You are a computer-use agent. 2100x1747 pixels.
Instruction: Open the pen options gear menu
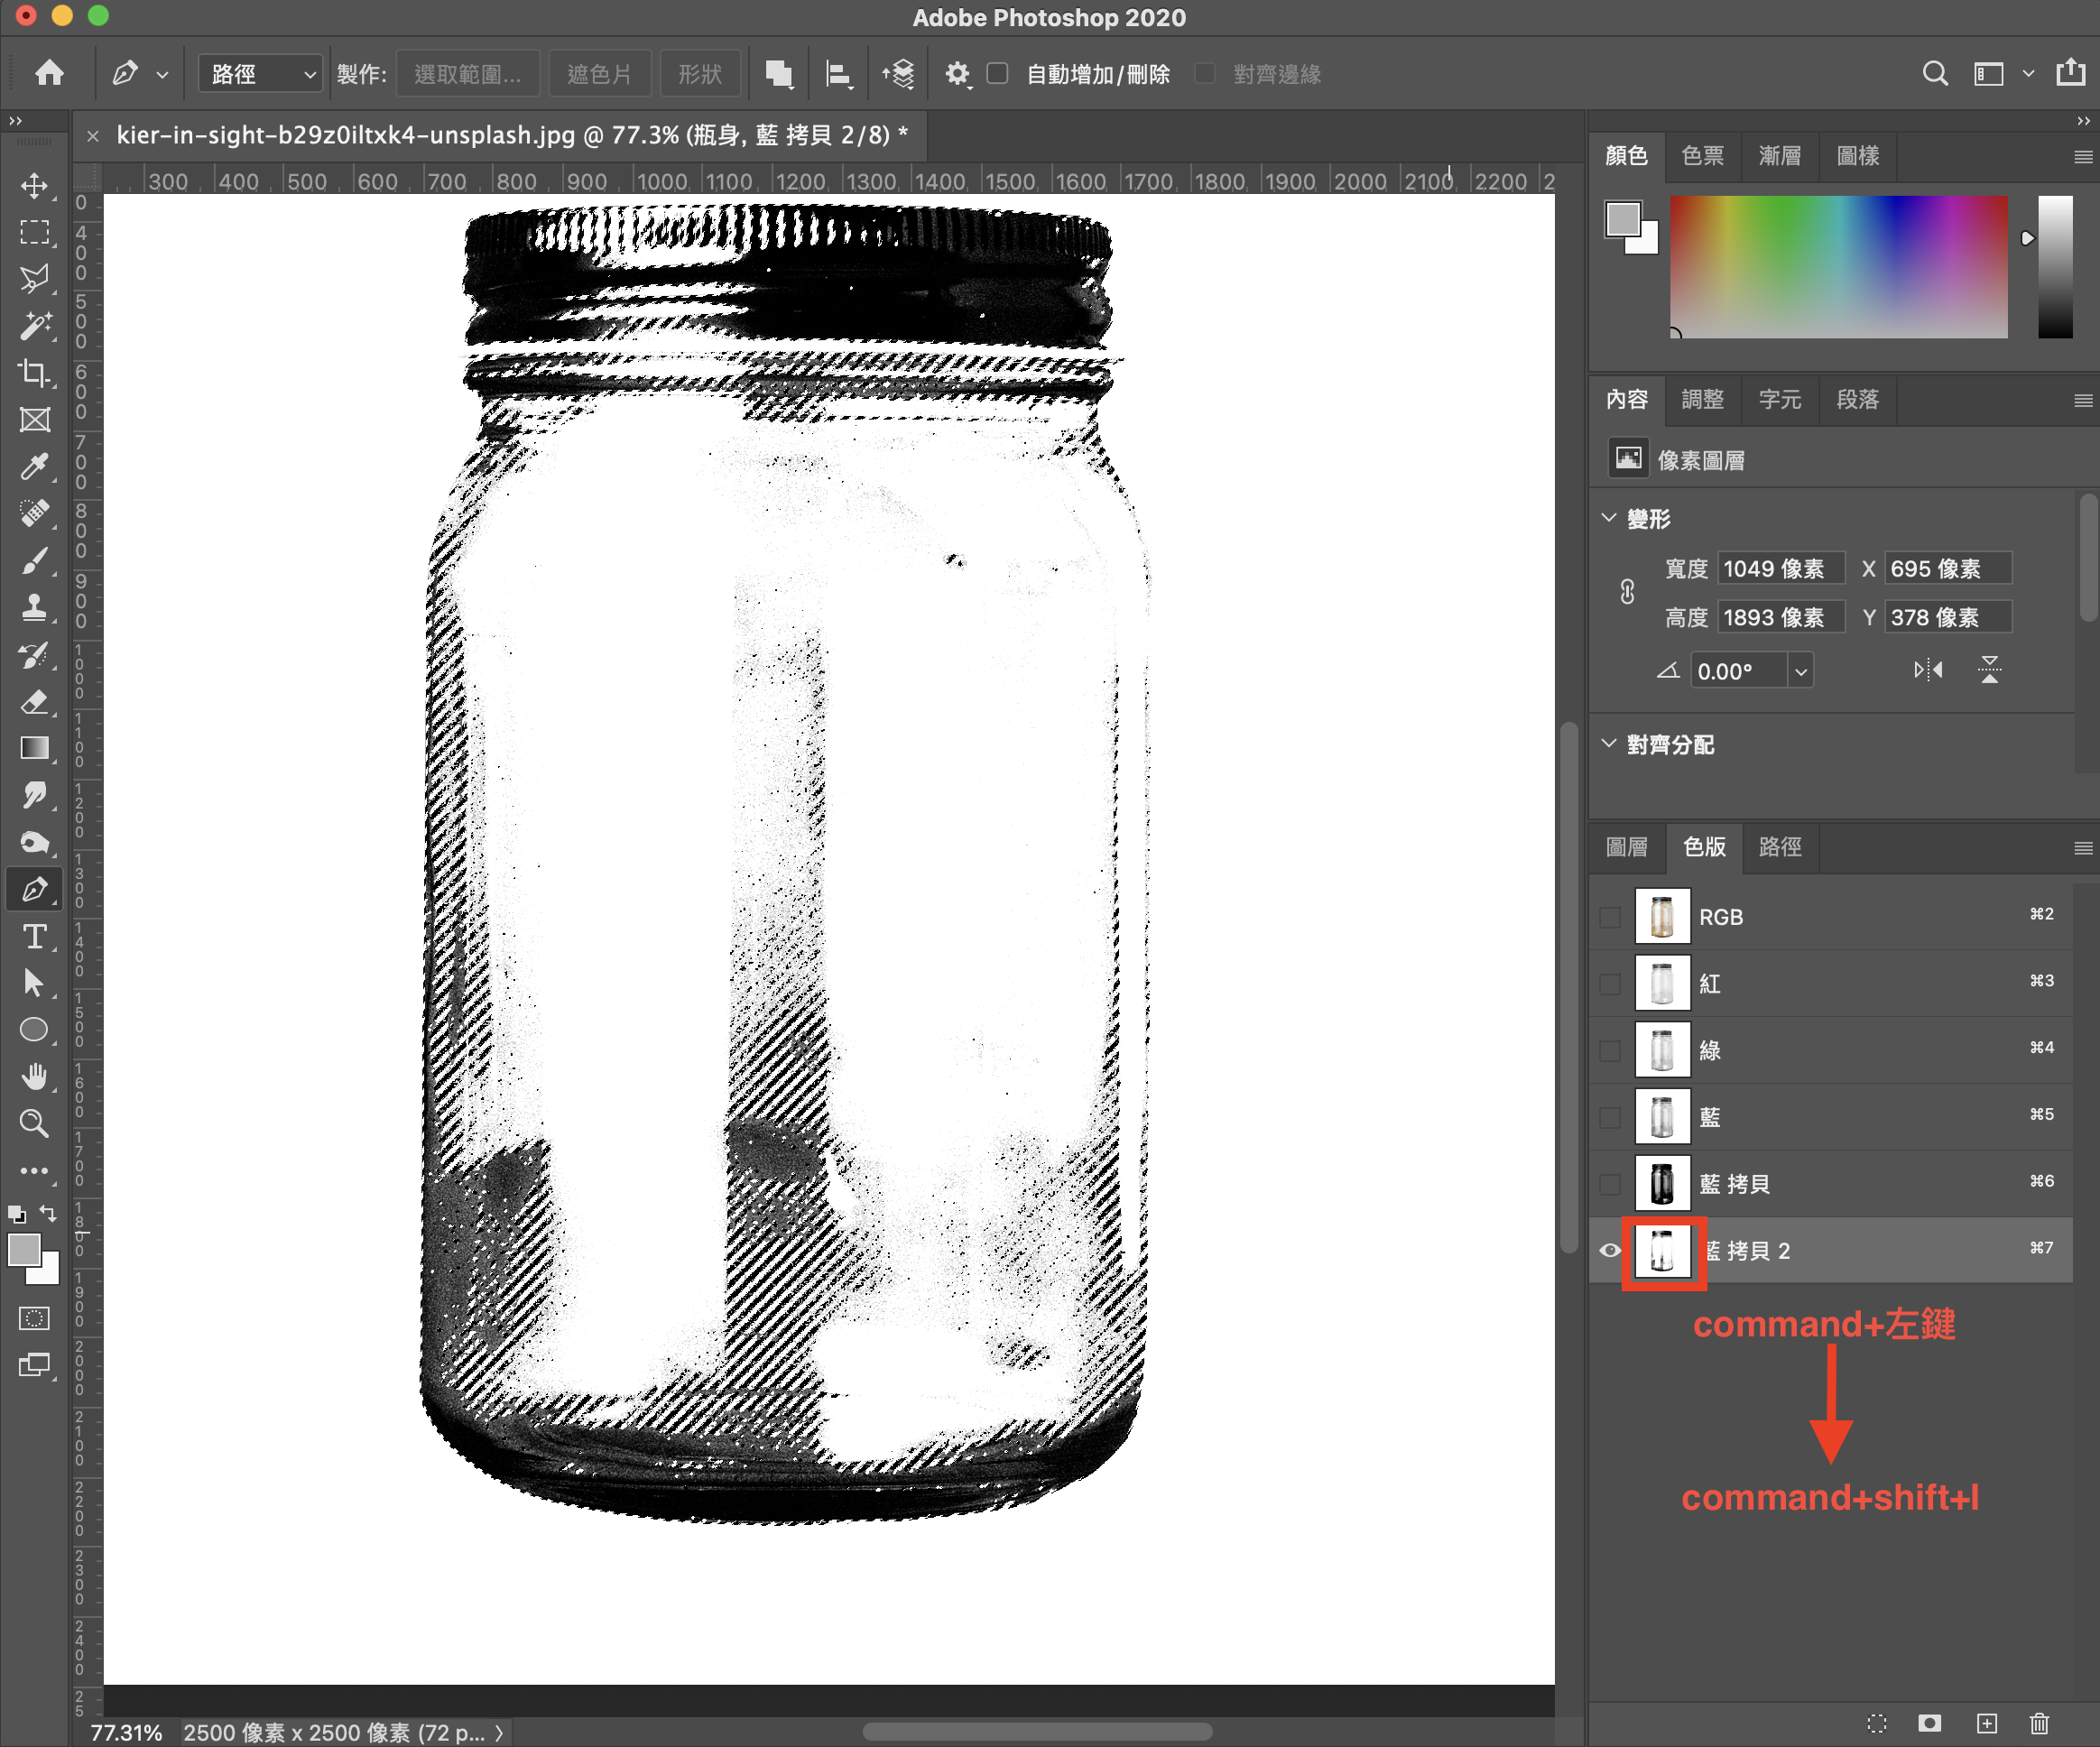957,74
